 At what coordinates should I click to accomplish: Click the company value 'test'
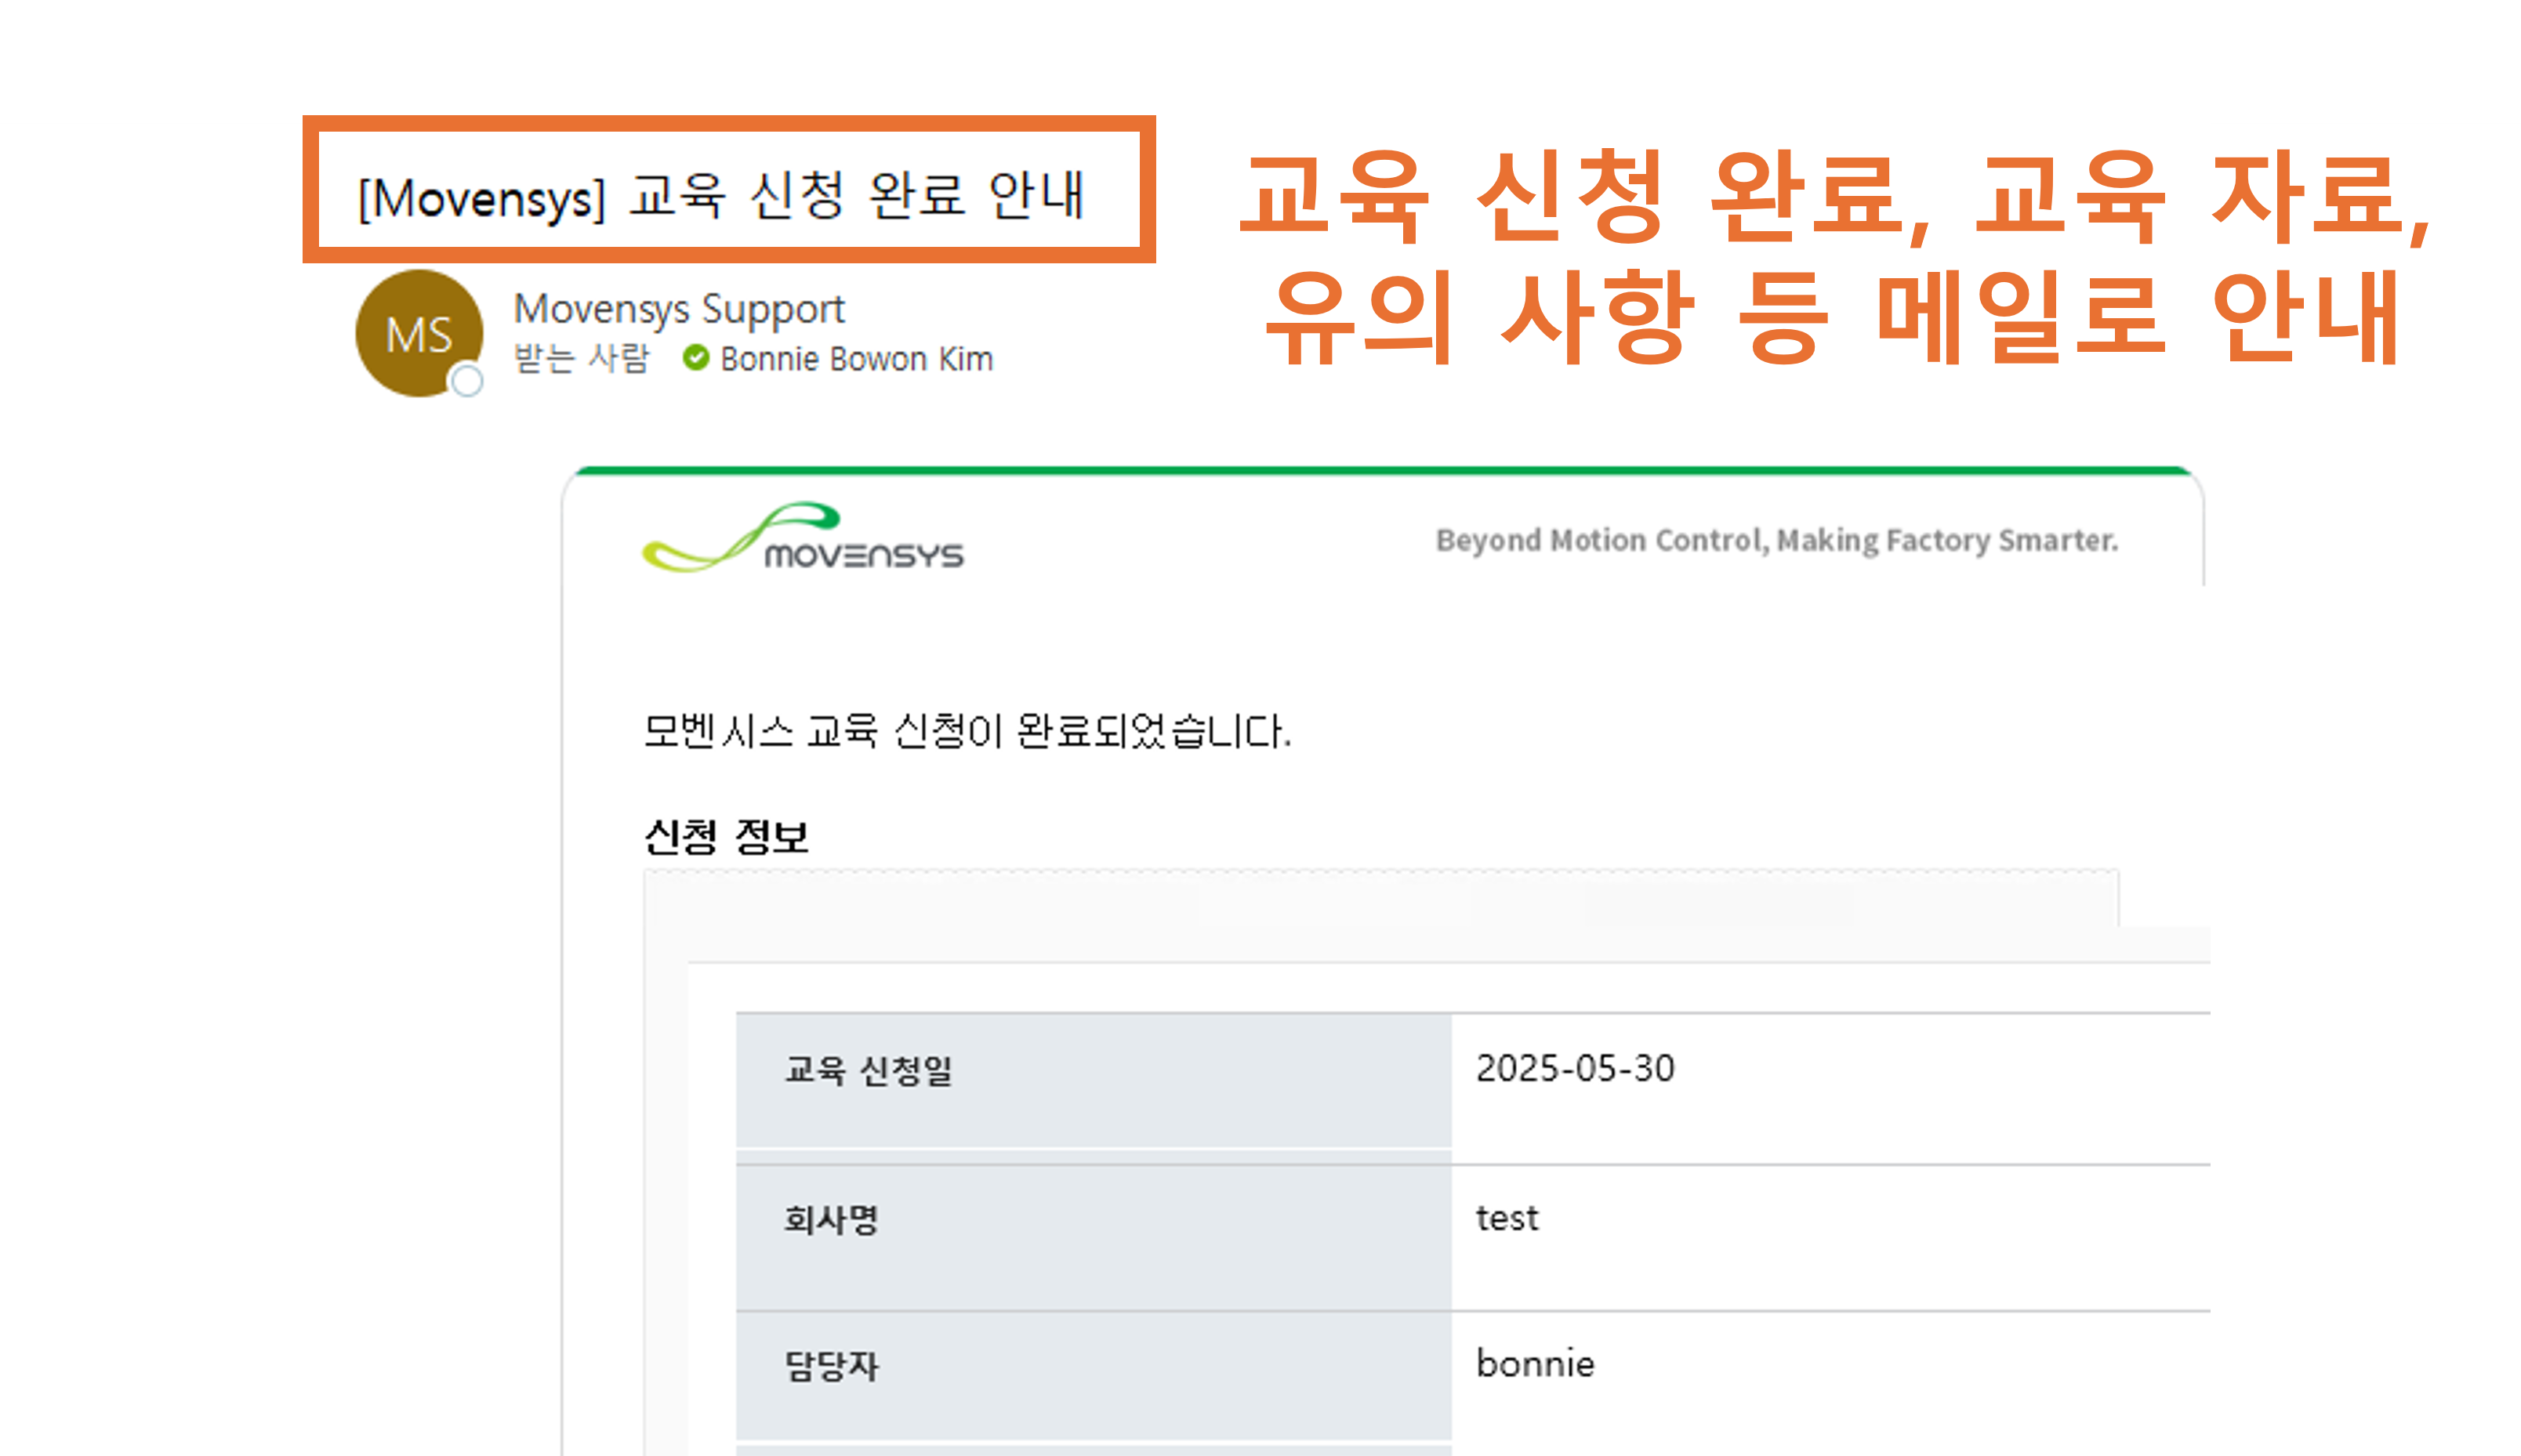pos(1507,1218)
